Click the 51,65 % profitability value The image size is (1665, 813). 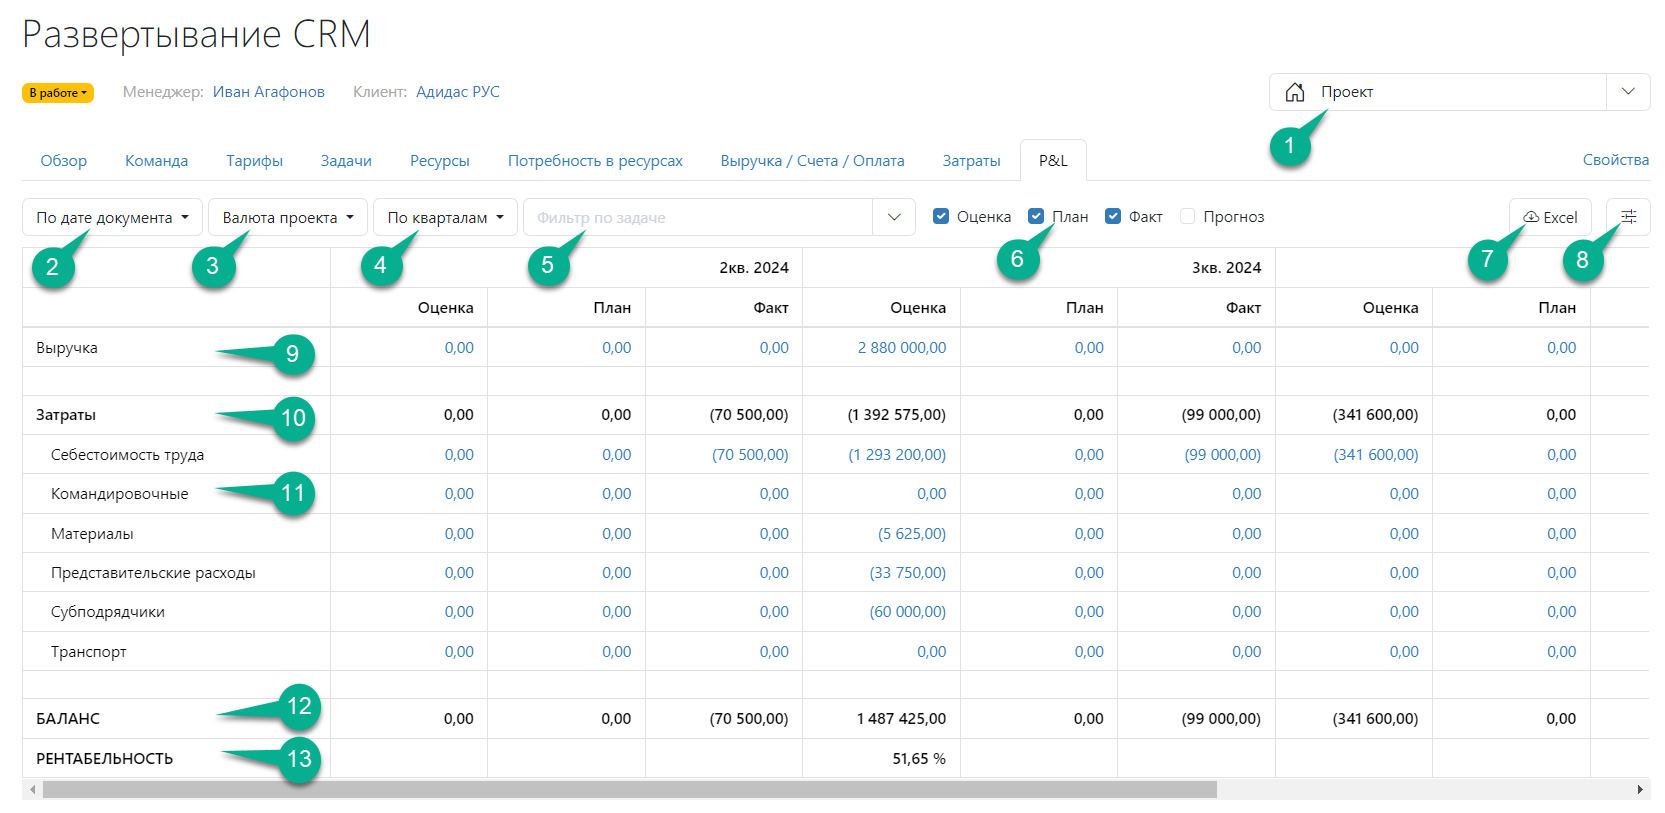point(919,759)
